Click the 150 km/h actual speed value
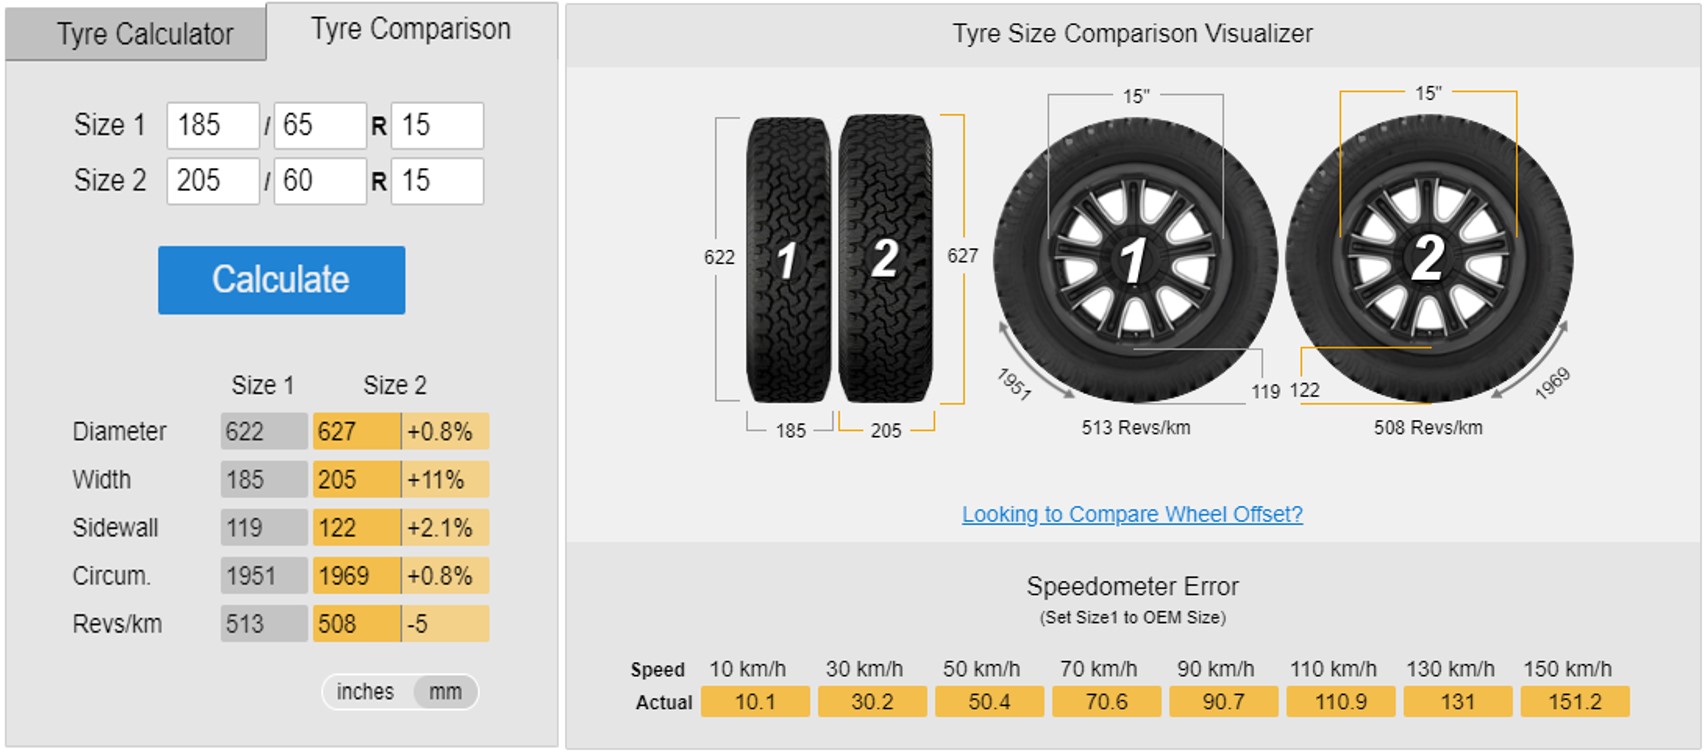The height and width of the screenshot is (753, 1705). click(x=1574, y=702)
